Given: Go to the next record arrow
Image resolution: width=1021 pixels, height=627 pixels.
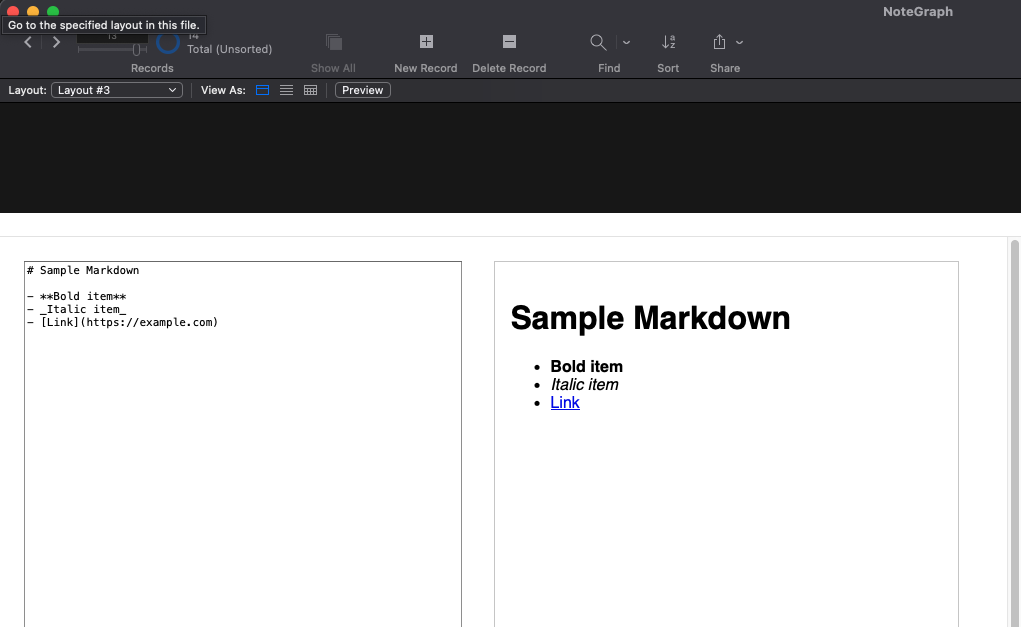Looking at the screenshot, I should tap(57, 42).
